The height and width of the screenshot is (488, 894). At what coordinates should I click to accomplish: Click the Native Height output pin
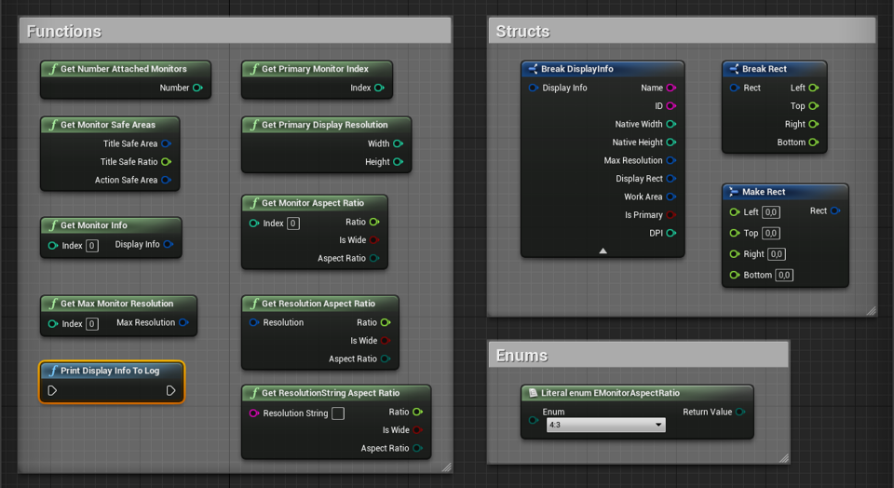click(x=671, y=143)
